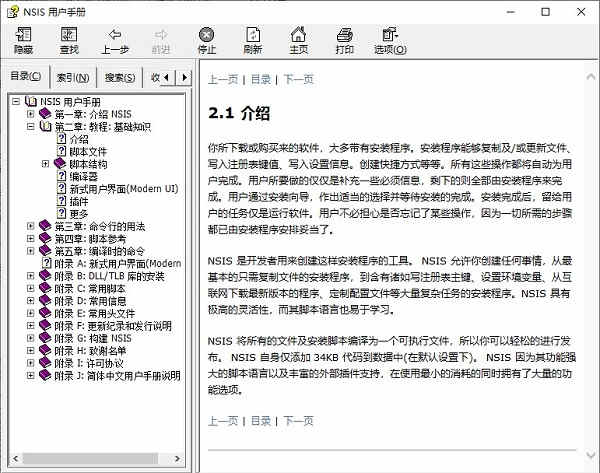Expand 第五章: 编译时的命令 node
The width and height of the screenshot is (600, 473).
(x=31, y=251)
